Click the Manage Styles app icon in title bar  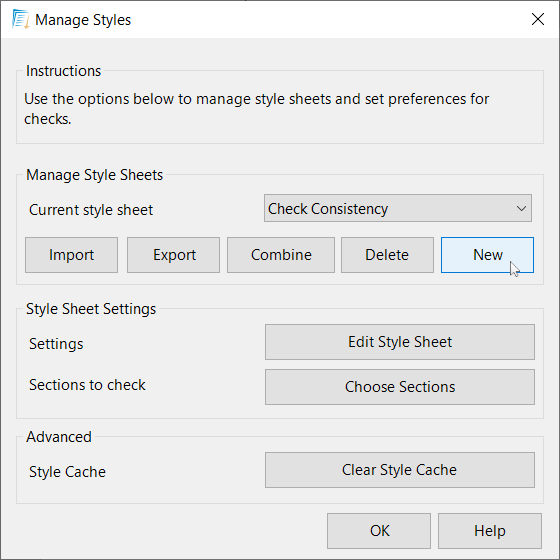[20, 20]
